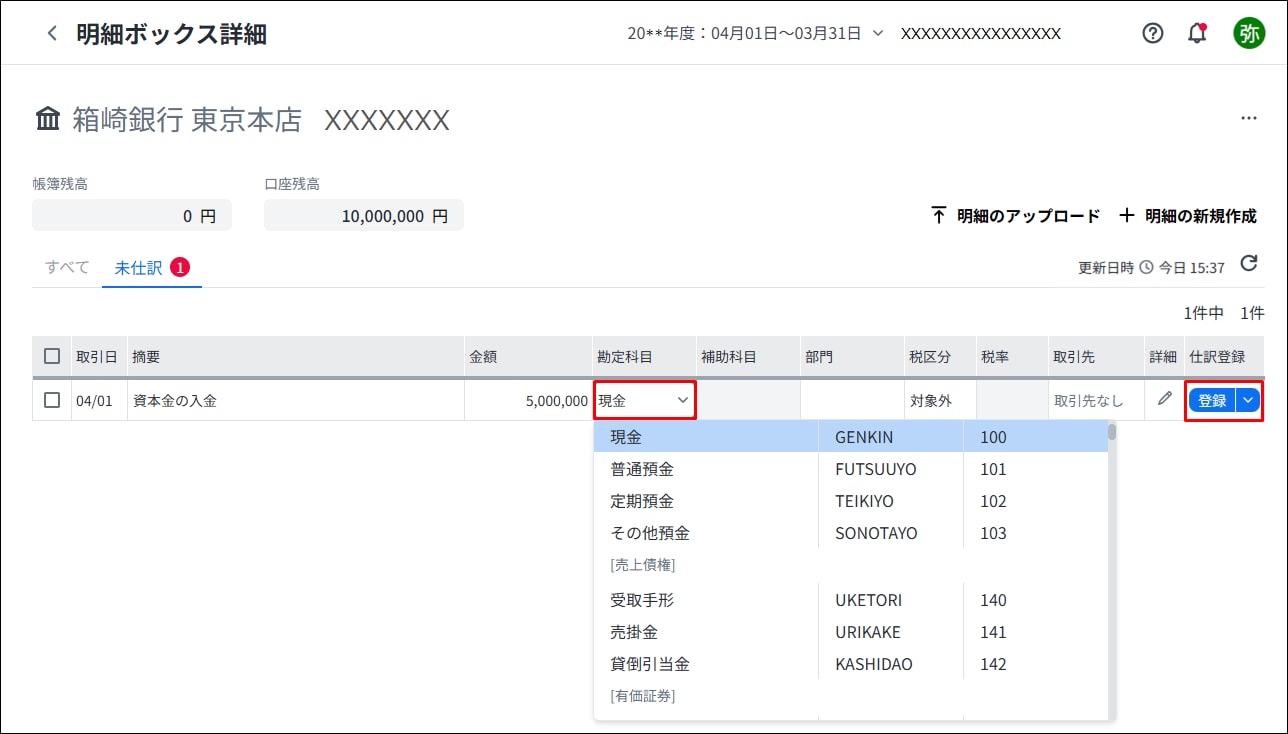
Task: Click the 摘要 column header
Action: [x=296, y=356]
